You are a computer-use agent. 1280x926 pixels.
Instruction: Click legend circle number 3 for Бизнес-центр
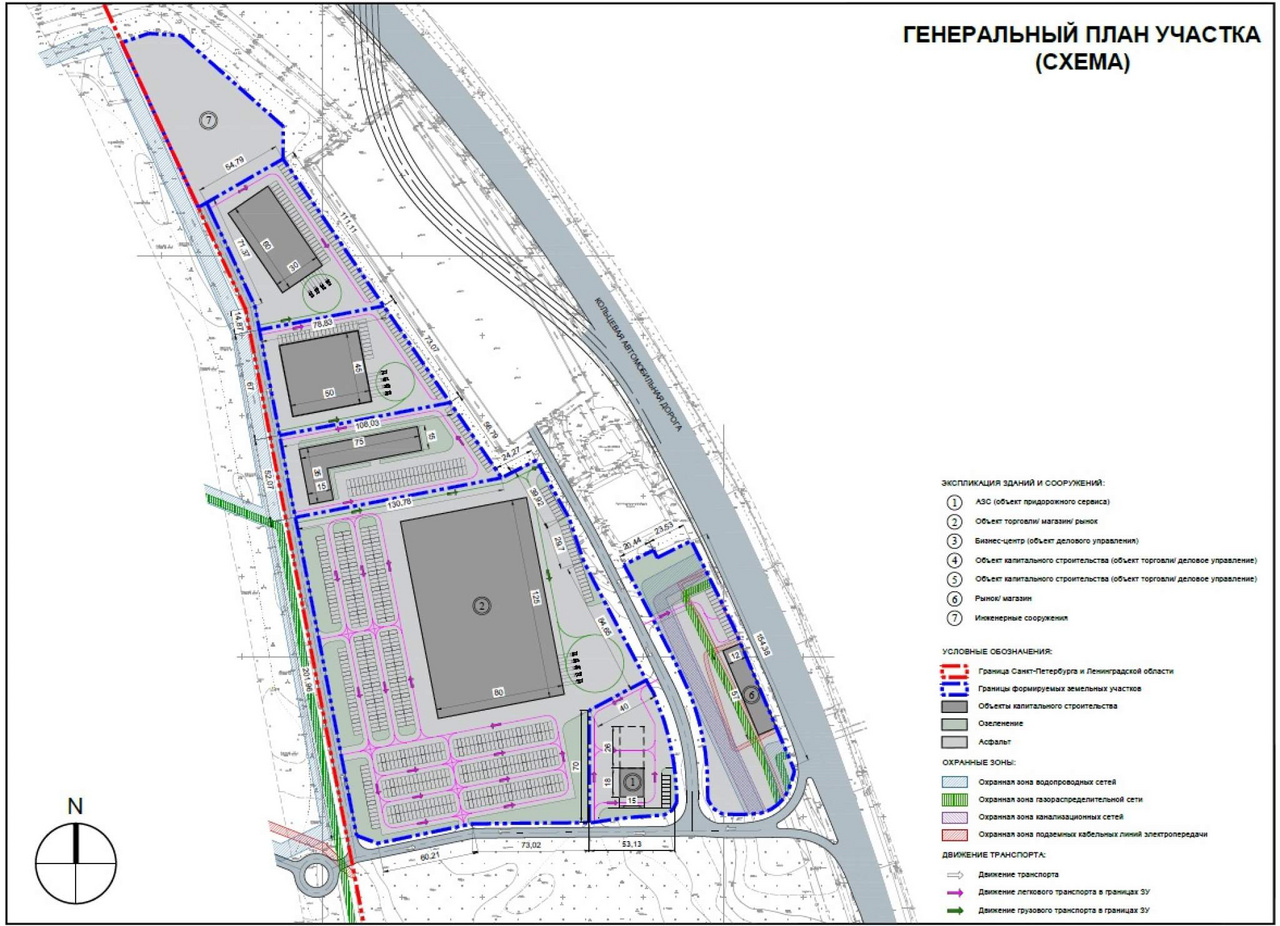[953, 540]
